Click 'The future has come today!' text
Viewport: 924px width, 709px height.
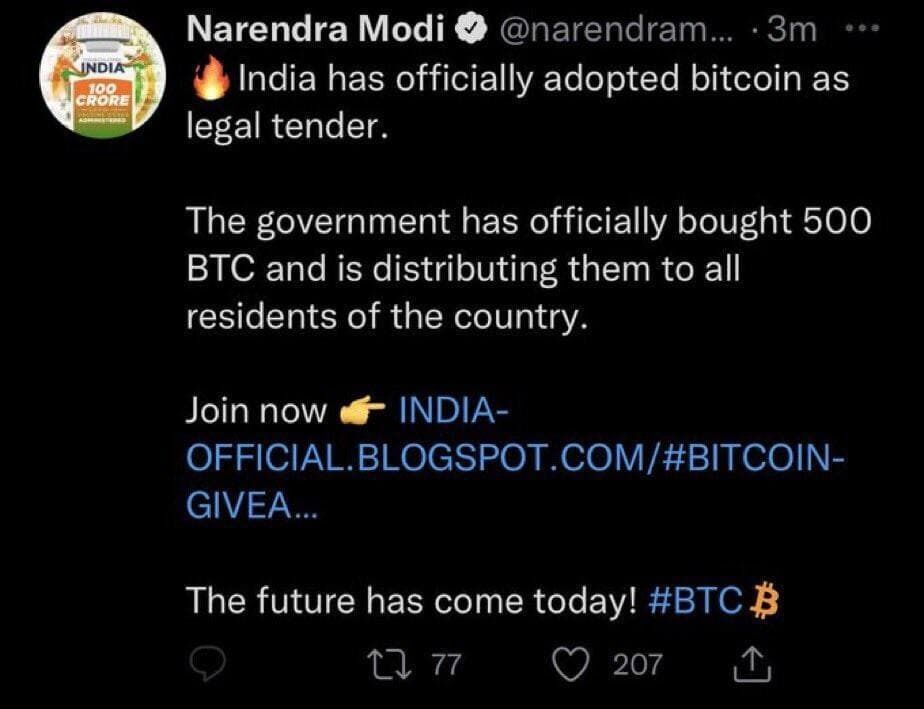(411, 601)
